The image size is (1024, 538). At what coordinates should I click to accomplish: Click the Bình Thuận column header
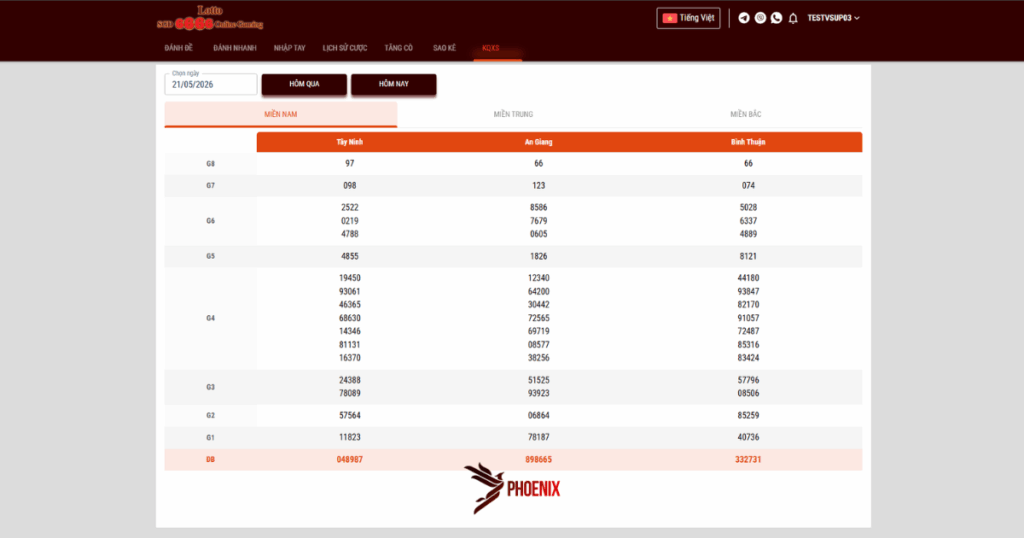pyautogui.click(x=748, y=142)
